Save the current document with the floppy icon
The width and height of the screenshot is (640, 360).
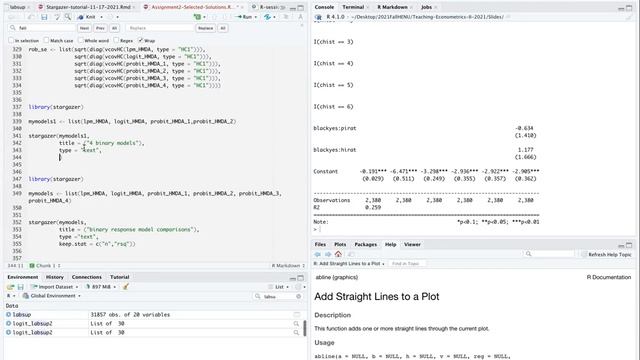click(44, 17)
